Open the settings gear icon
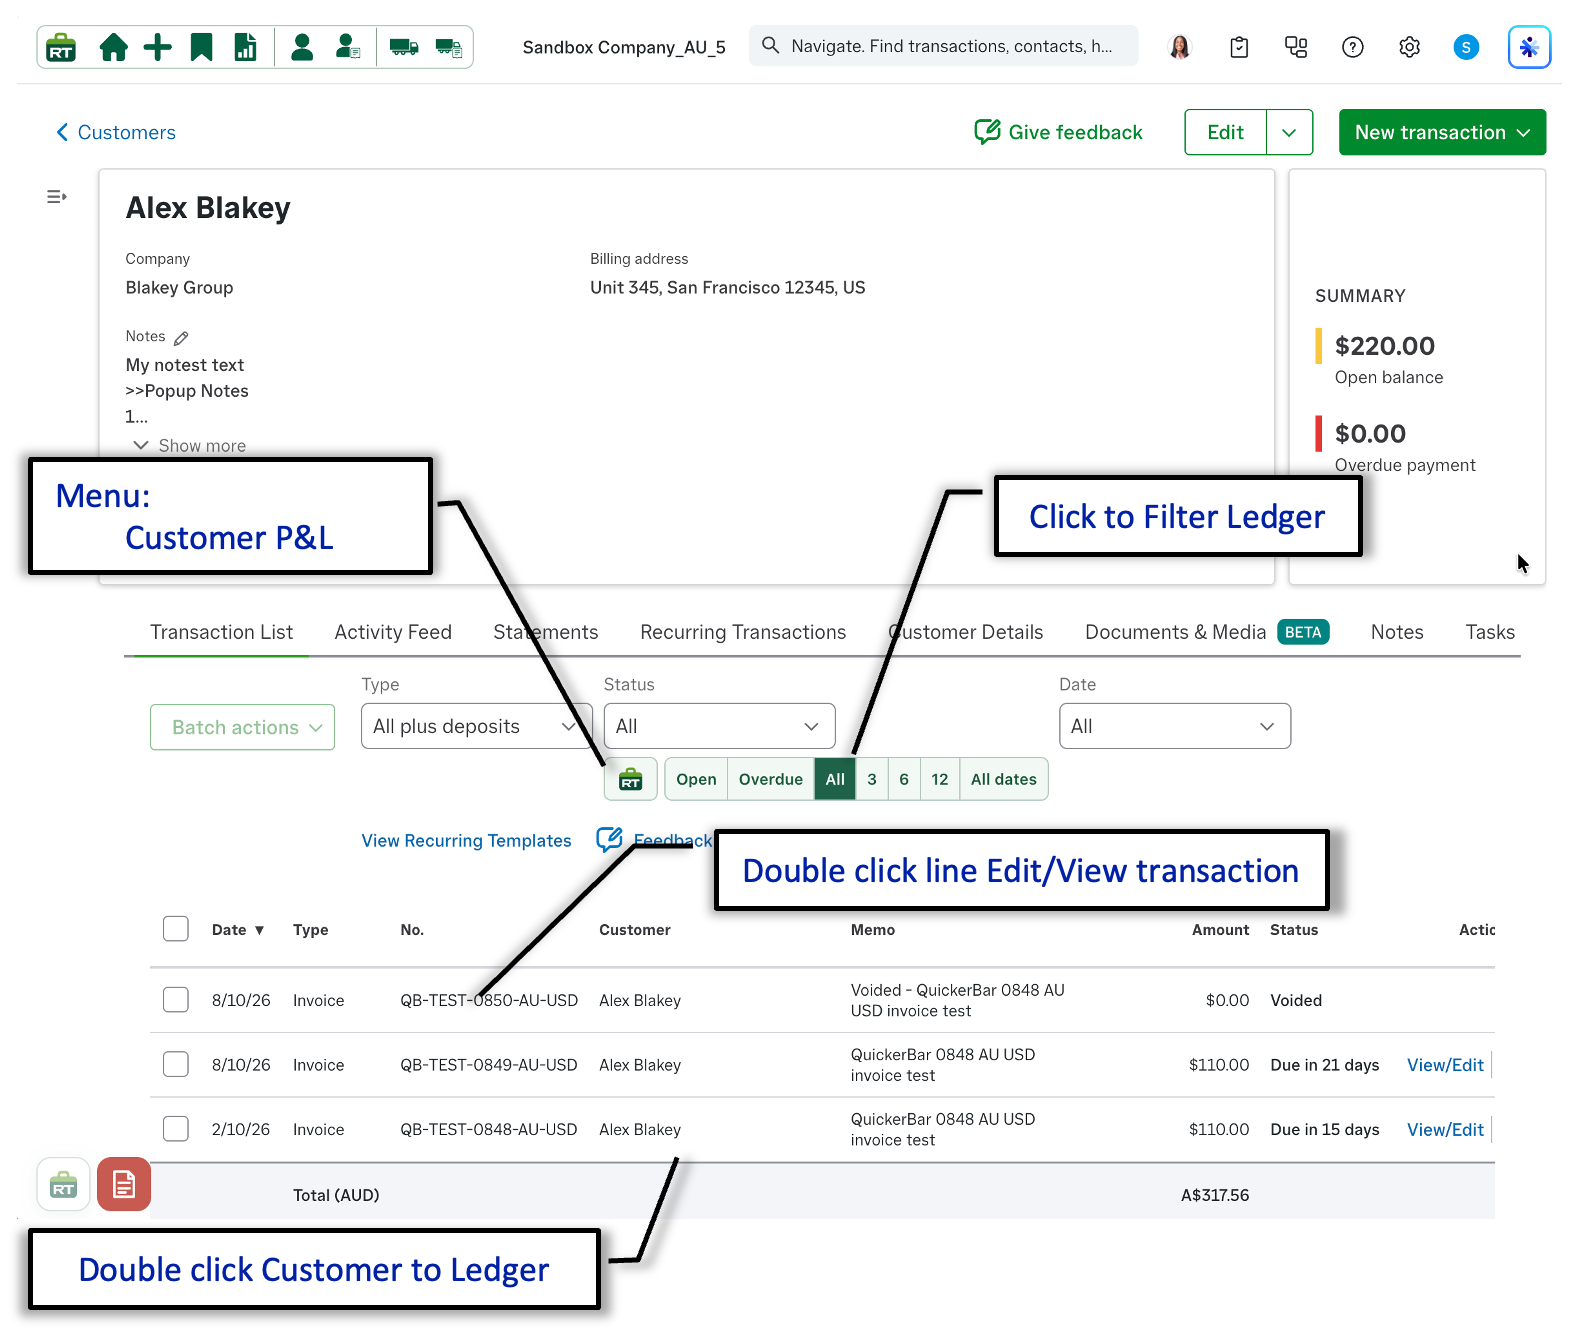 [1410, 47]
